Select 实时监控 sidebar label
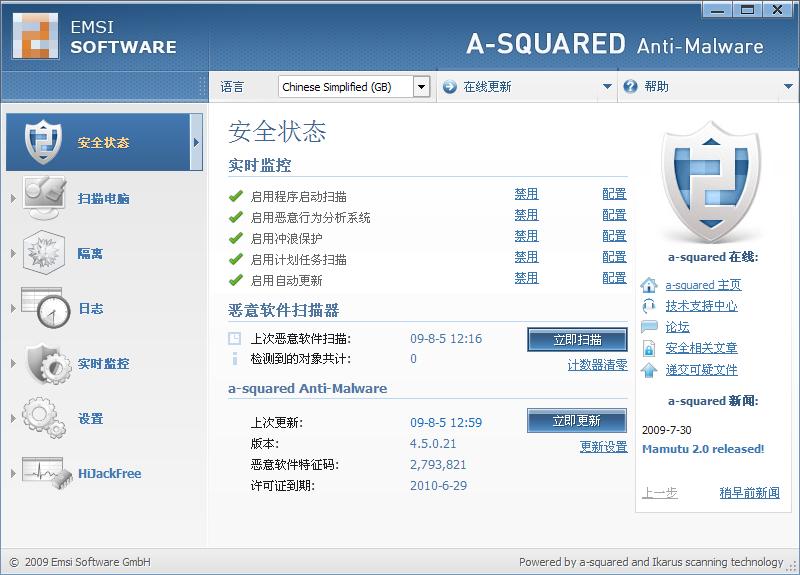The image size is (800, 575). point(104,363)
